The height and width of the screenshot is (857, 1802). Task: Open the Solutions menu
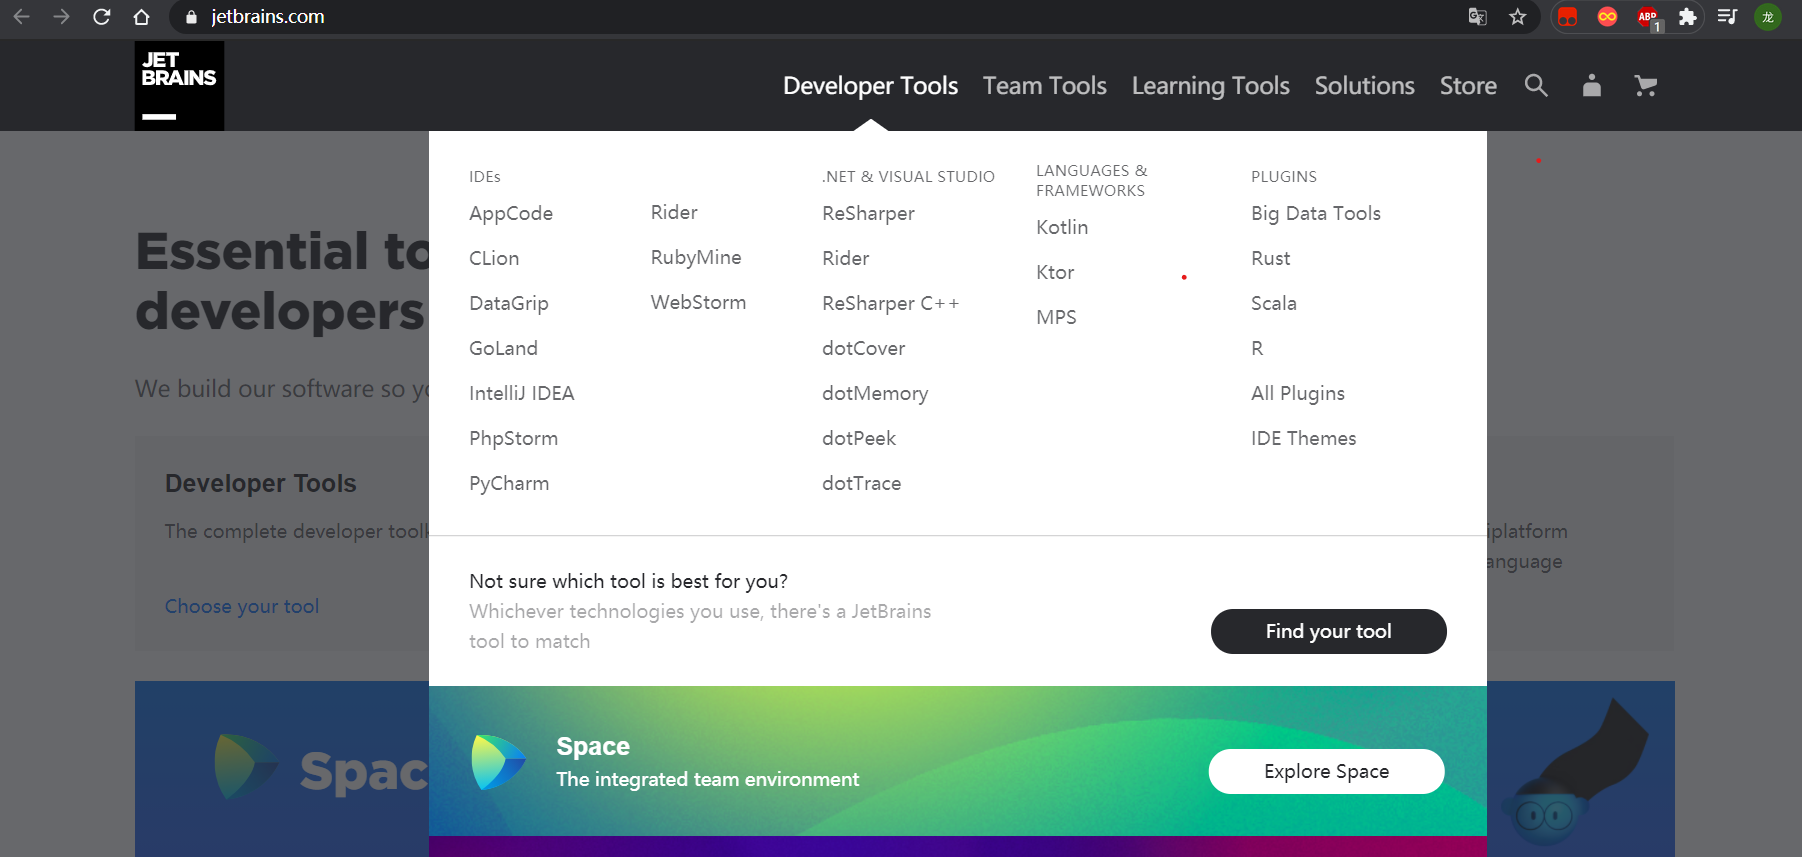coord(1364,86)
